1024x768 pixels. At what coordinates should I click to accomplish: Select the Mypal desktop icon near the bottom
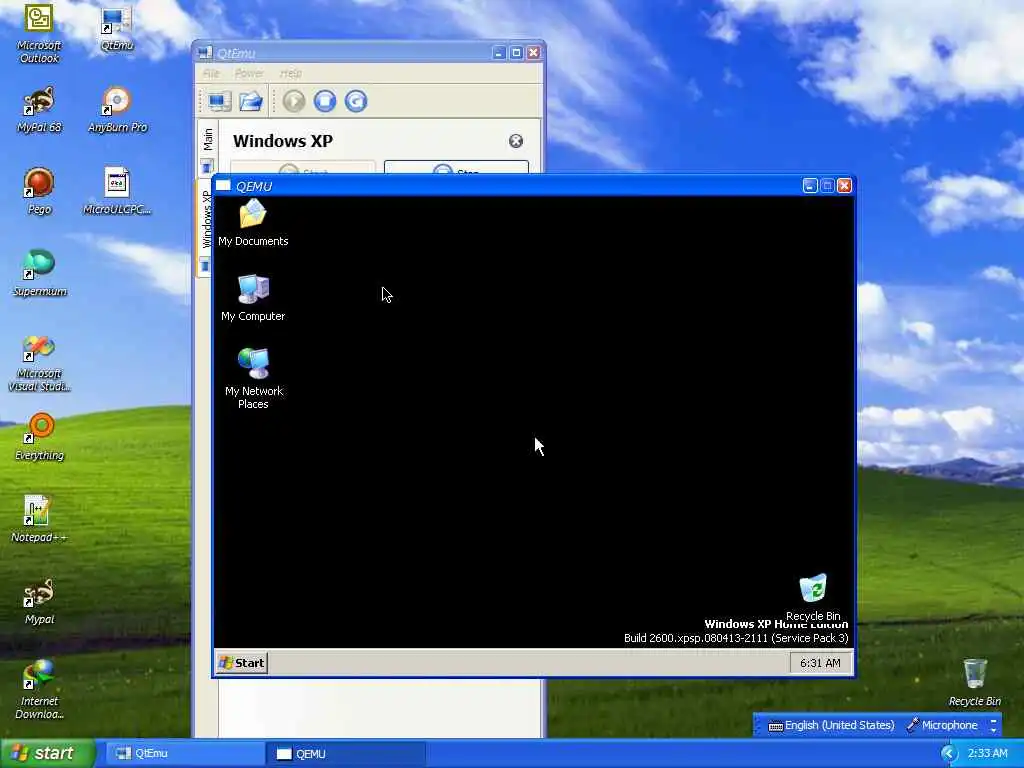[39, 601]
